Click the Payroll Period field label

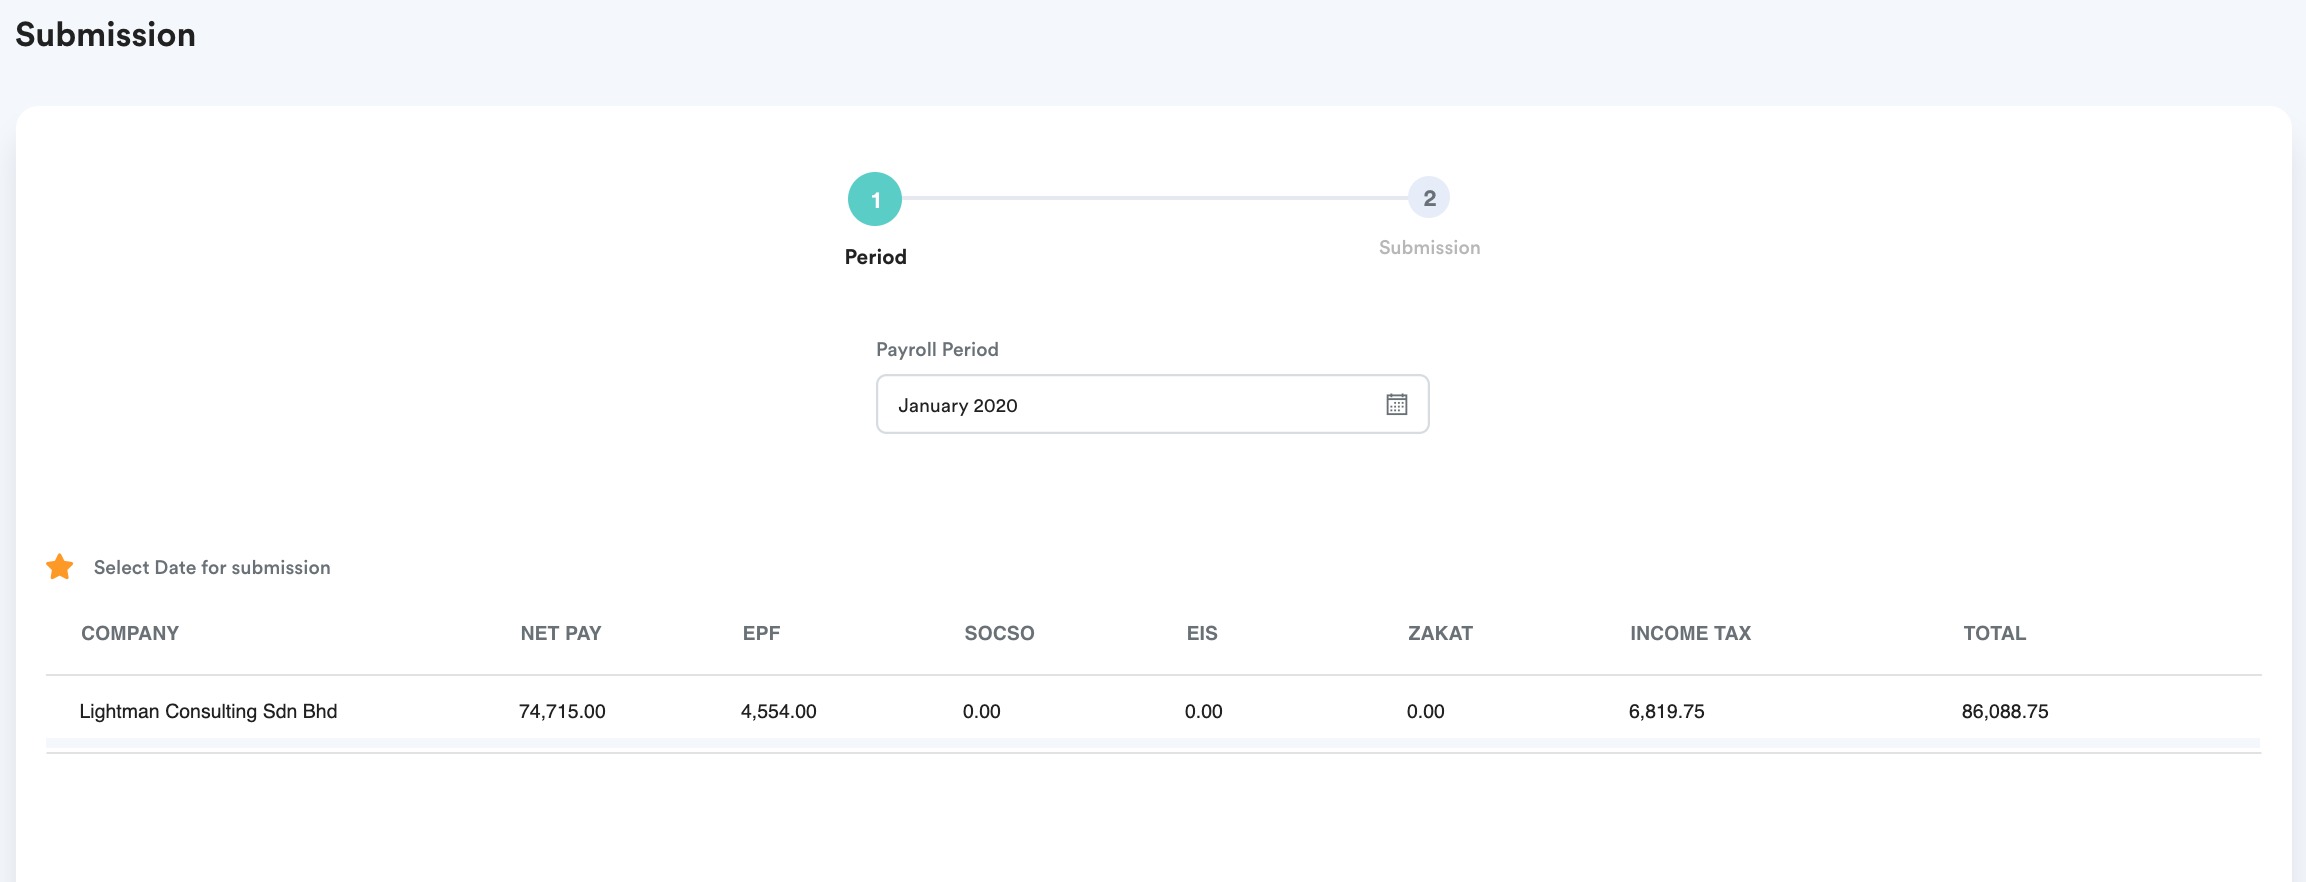click(x=937, y=349)
